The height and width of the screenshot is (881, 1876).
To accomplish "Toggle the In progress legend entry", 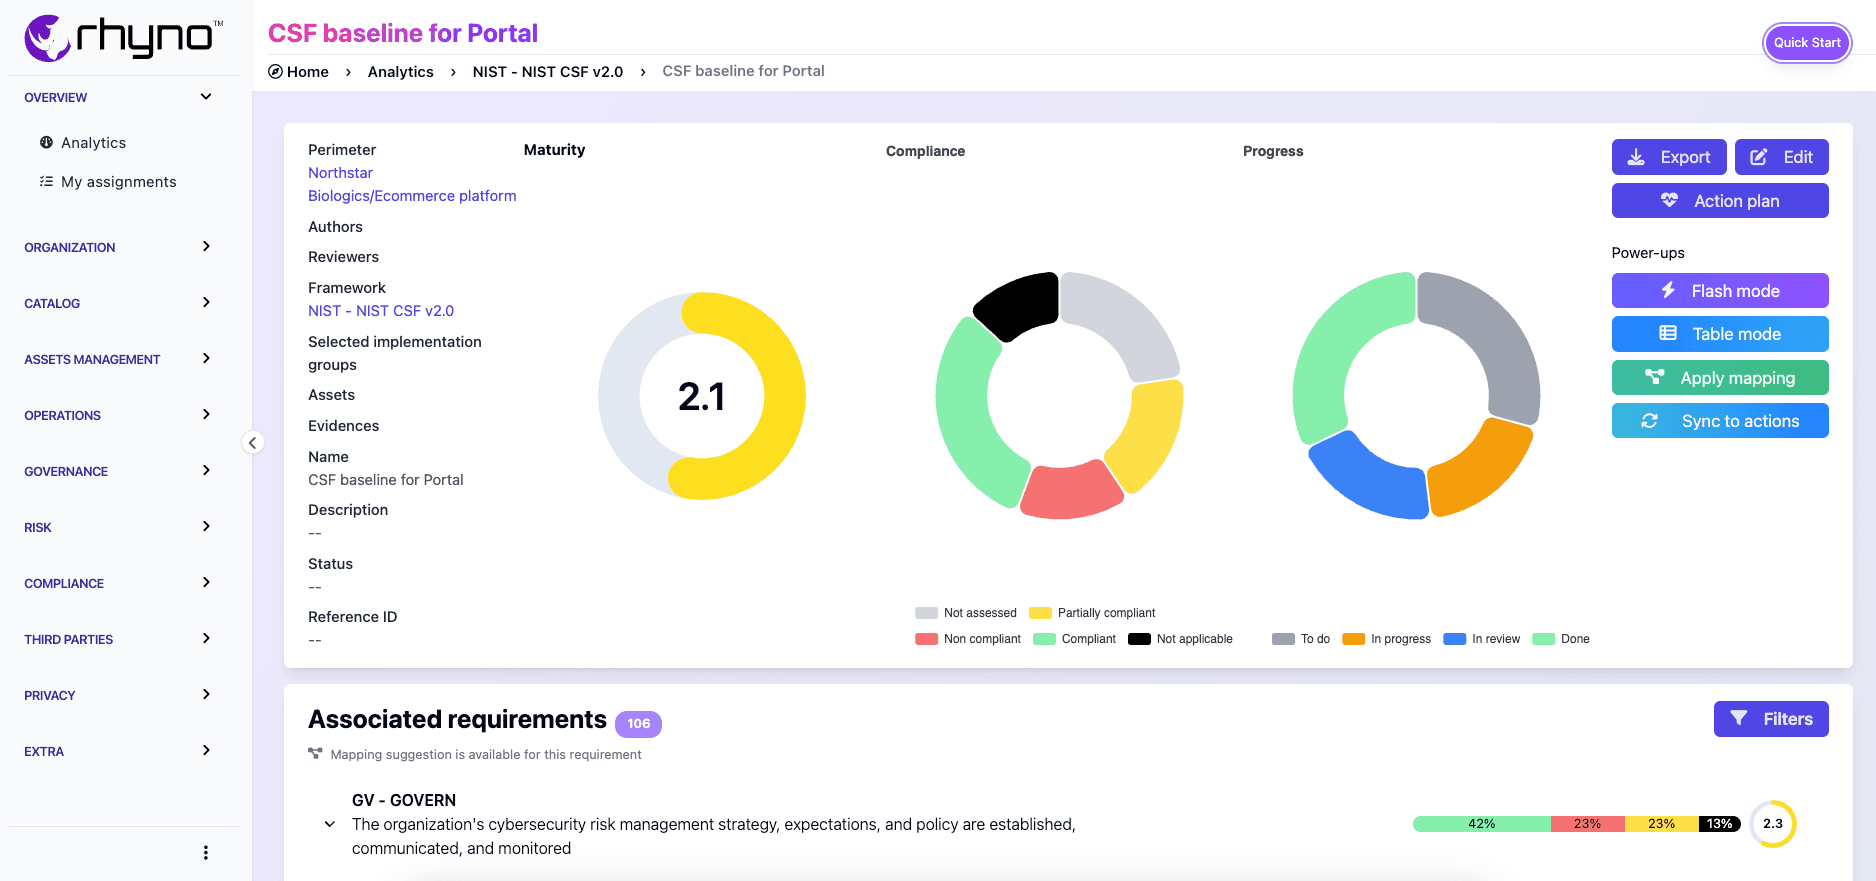I will (x=1387, y=639).
